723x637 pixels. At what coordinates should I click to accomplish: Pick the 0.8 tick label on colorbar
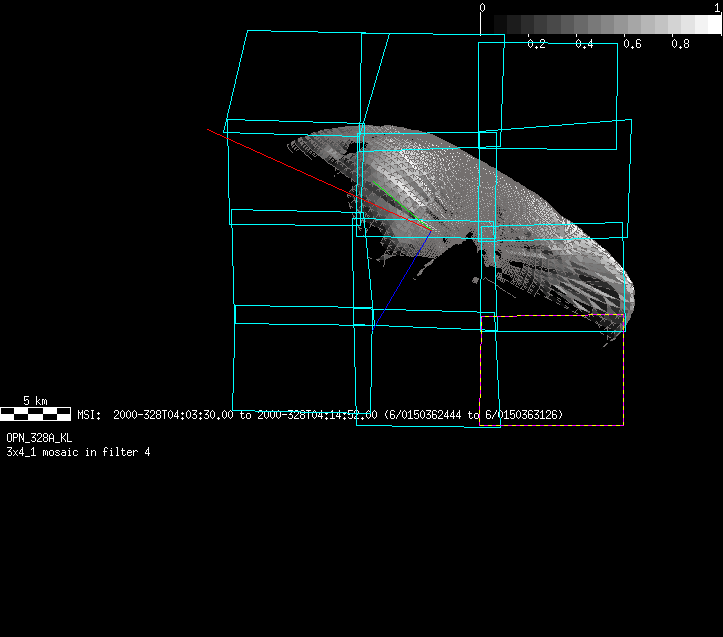(x=680, y=44)
